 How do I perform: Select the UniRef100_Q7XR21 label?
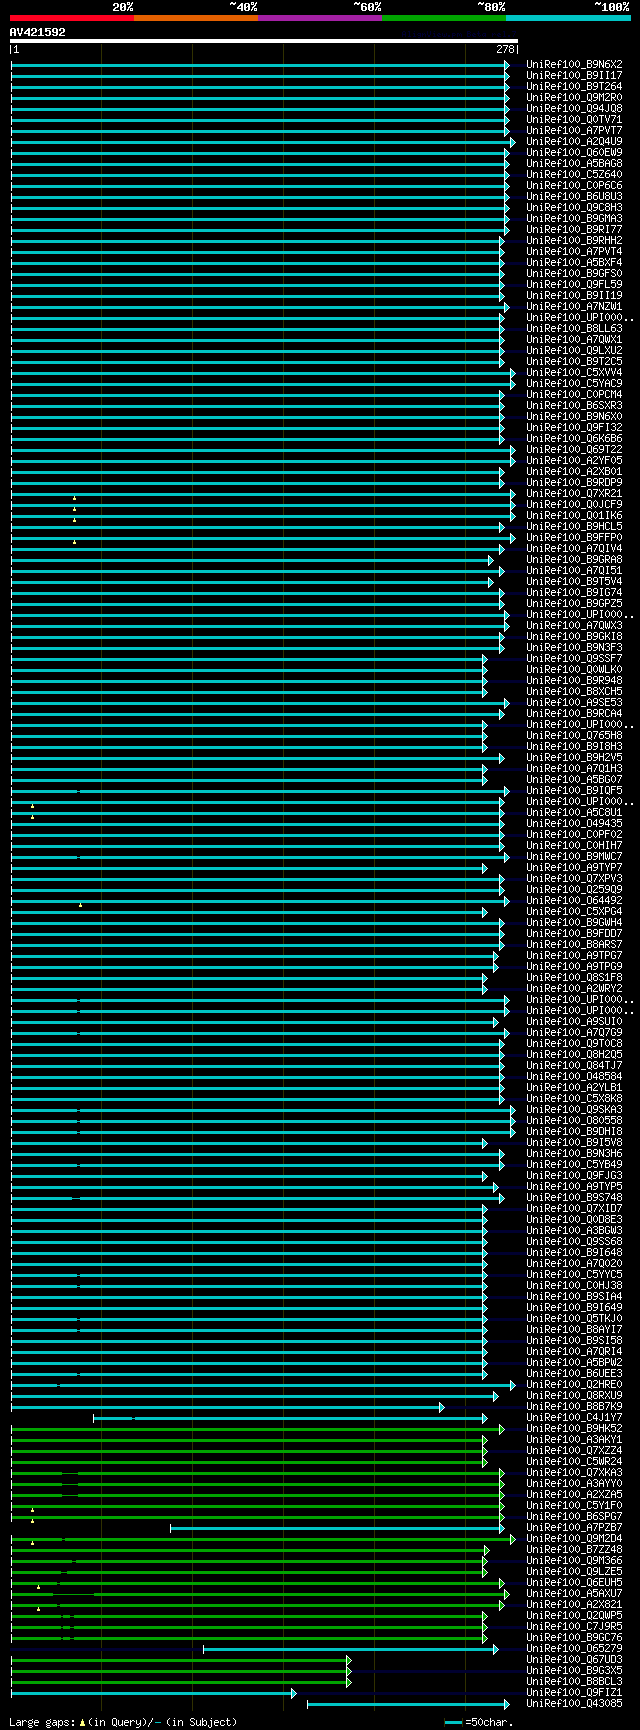coord(574,493)
